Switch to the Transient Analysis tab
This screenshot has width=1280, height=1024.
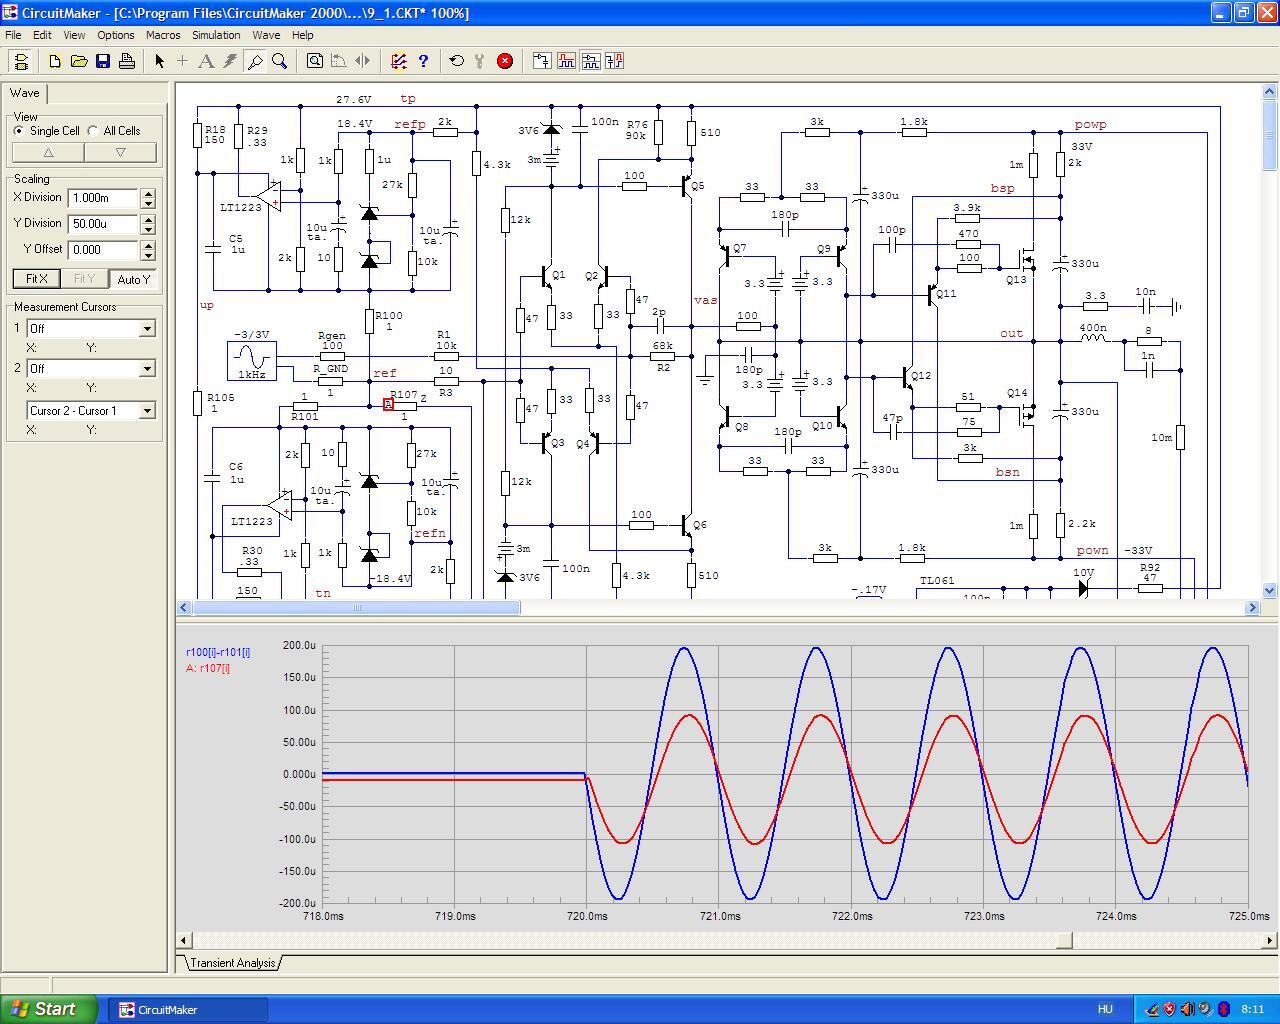click(x=232, y=963)
